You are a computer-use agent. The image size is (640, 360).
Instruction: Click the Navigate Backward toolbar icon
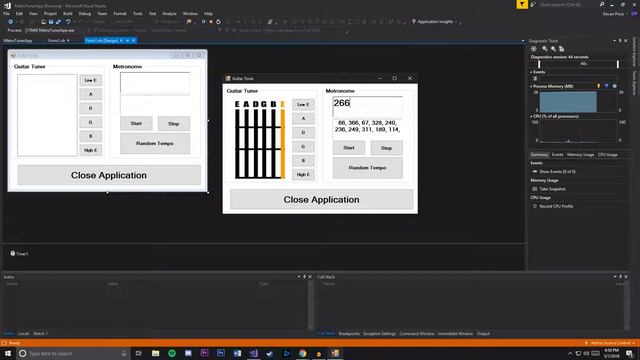(x=11, y=22)
